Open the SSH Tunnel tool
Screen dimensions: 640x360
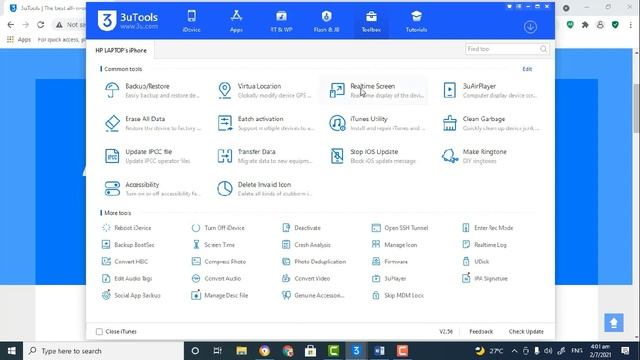(400, 228)
